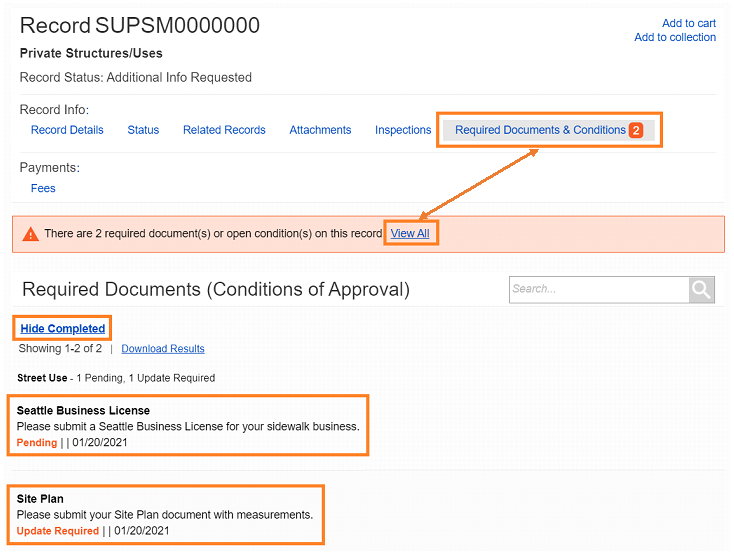Select the Inspections tab
Viewport: 734px width, 554px height.
point(403,130)
